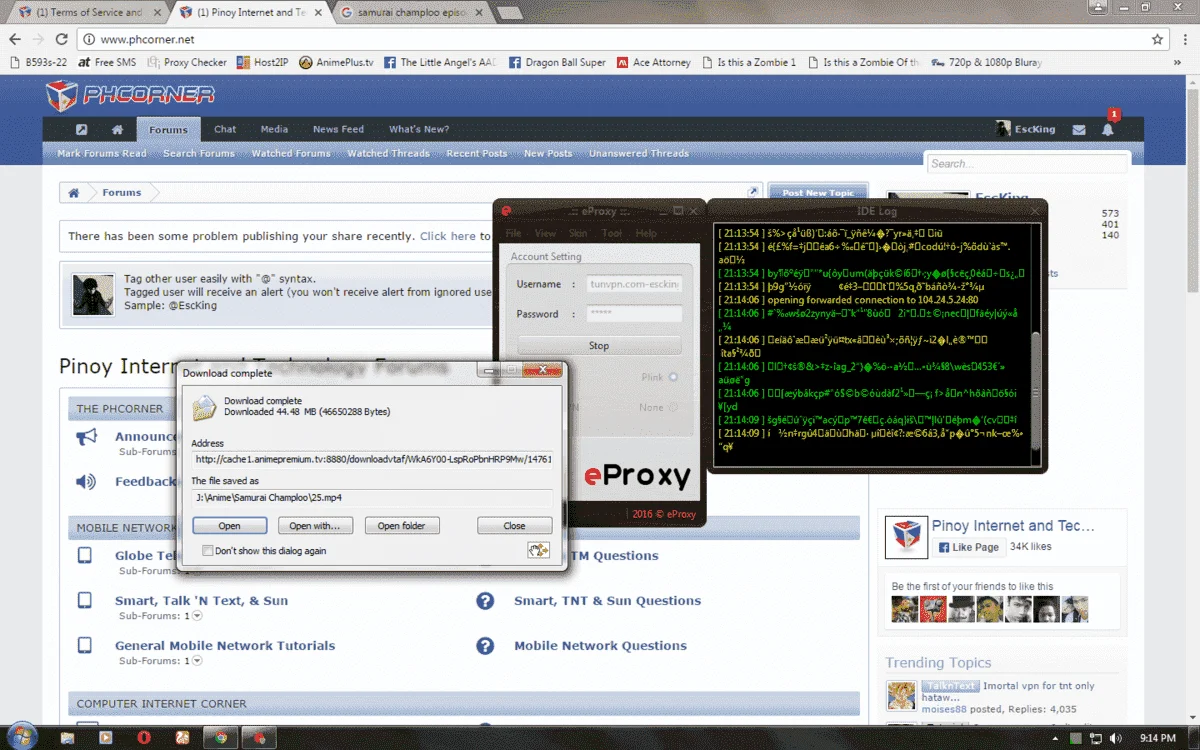Expand Smart, Talk 'N Text sub-forums arrow
This screenshot has height=750, width=1200.
197,616
